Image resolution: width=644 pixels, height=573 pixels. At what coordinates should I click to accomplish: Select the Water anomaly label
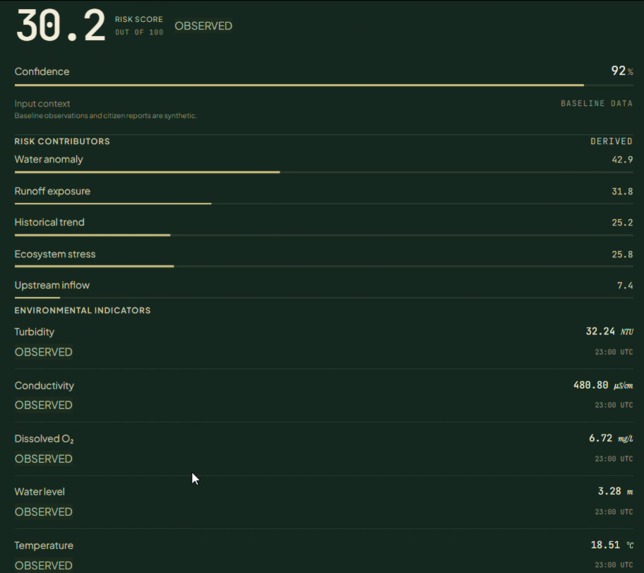[48, 159]
